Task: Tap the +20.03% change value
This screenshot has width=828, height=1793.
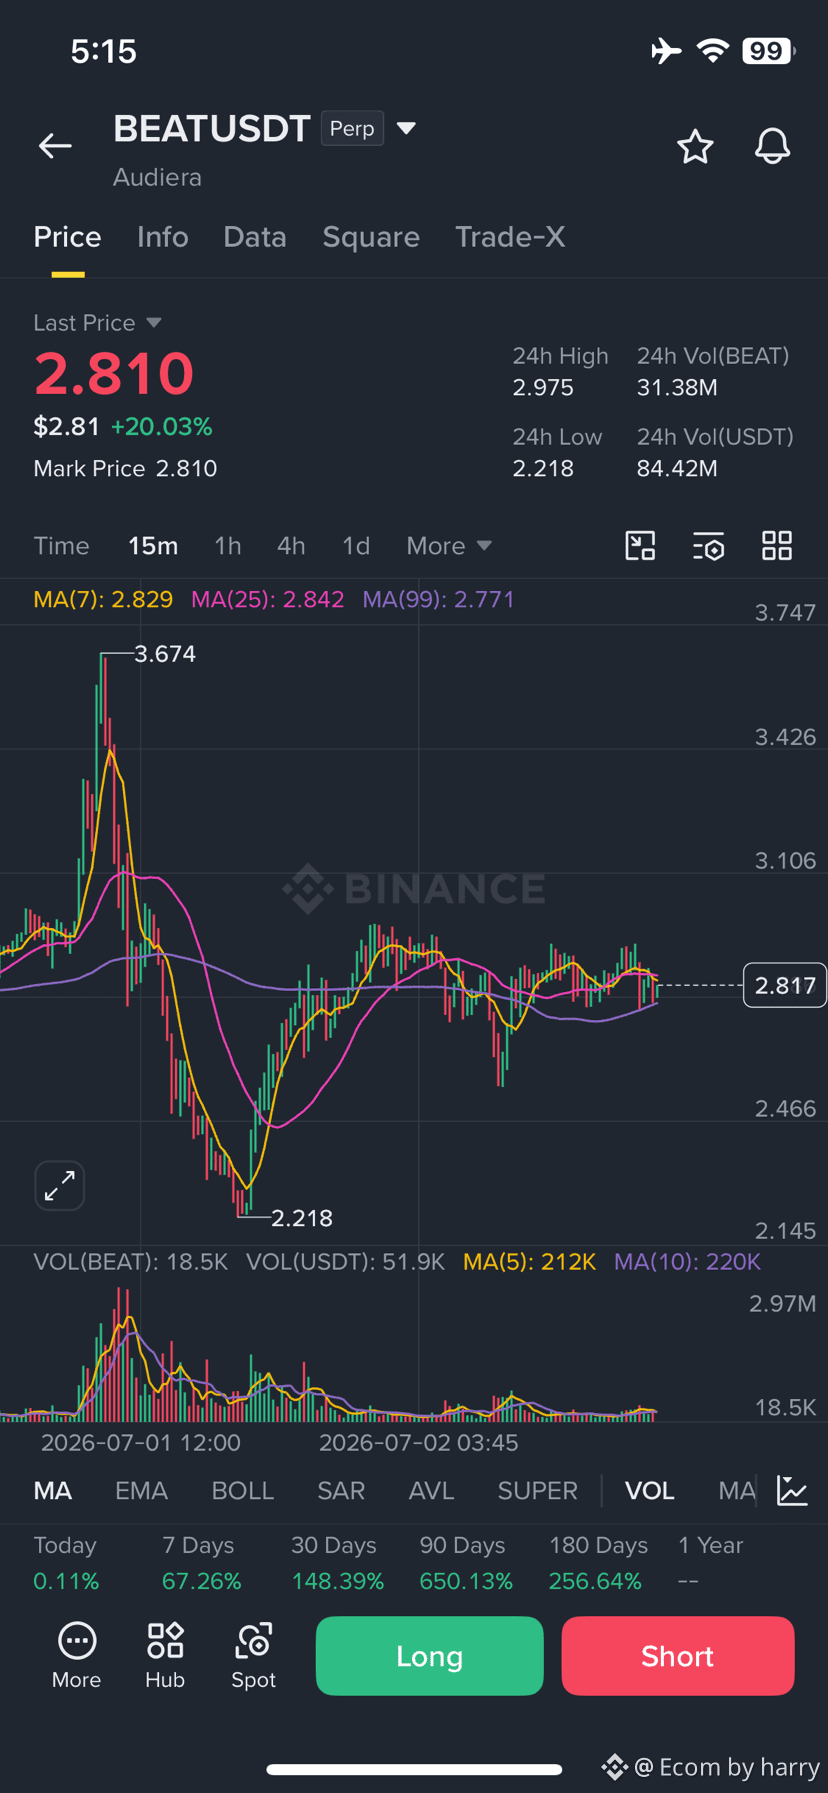Action: pyautogui.click(x=162, y=427)
